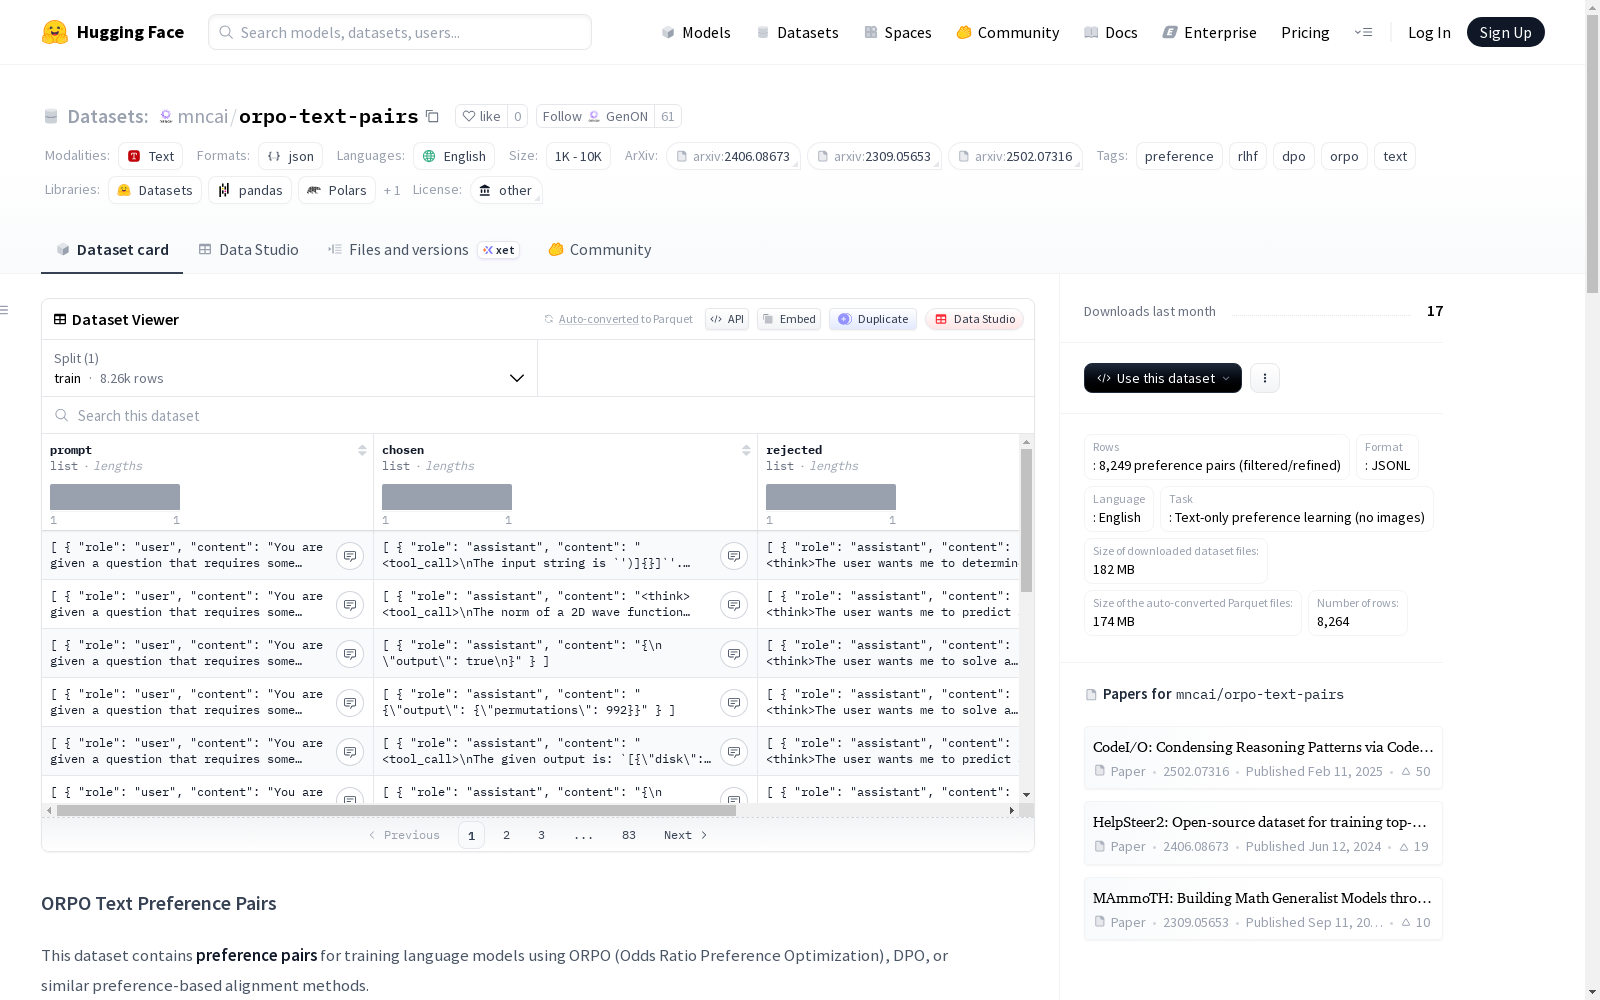
Task: Go to the Next page of rows
Action: [686, 835]
